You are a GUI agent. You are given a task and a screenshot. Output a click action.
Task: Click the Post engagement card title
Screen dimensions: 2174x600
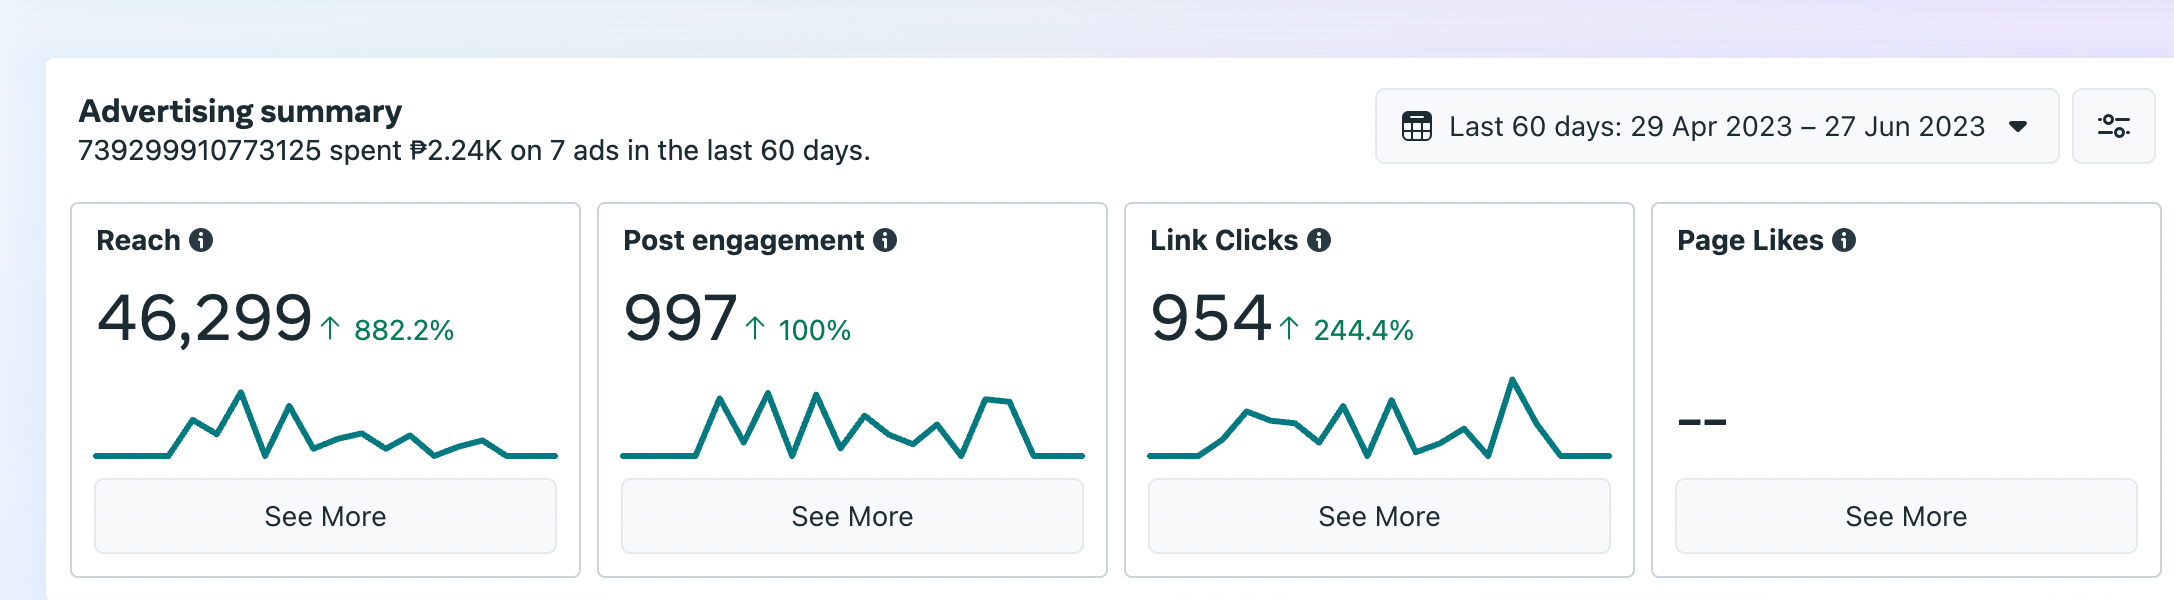tap(743, 241)
